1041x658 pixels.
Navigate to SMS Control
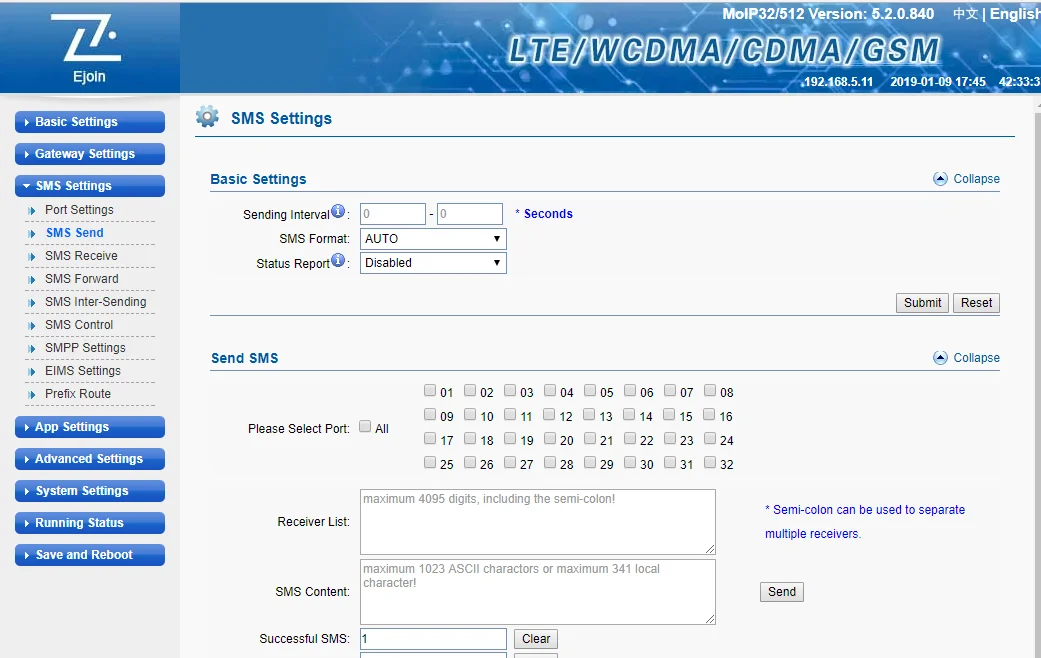point(79,325)
